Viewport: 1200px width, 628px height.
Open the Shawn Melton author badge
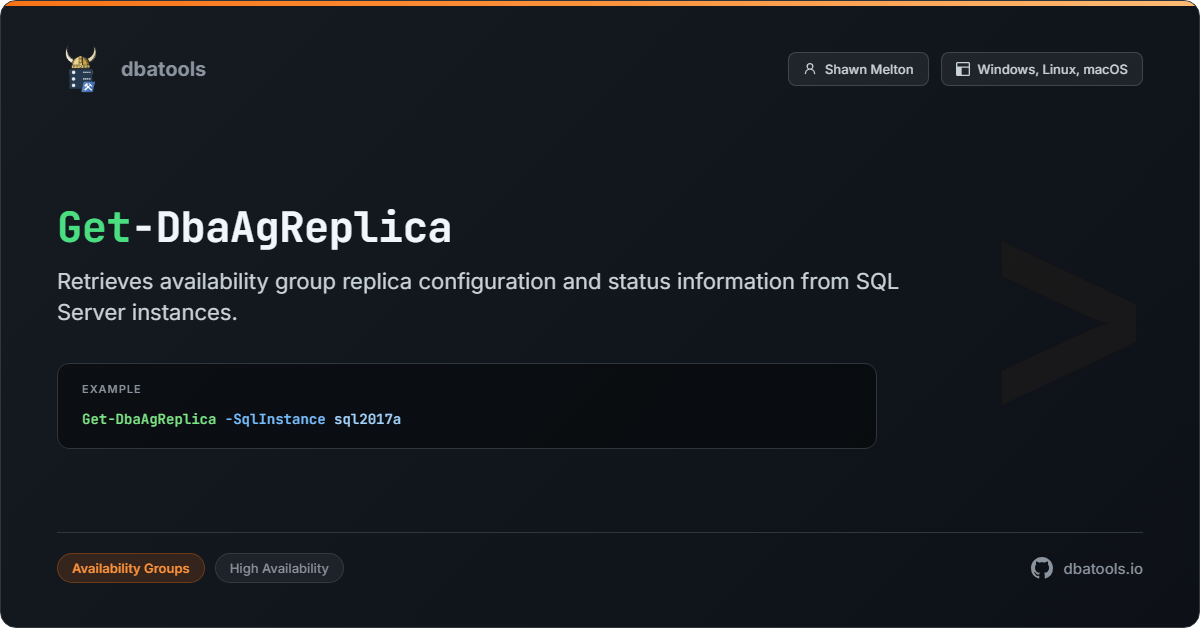pos(858,69)
